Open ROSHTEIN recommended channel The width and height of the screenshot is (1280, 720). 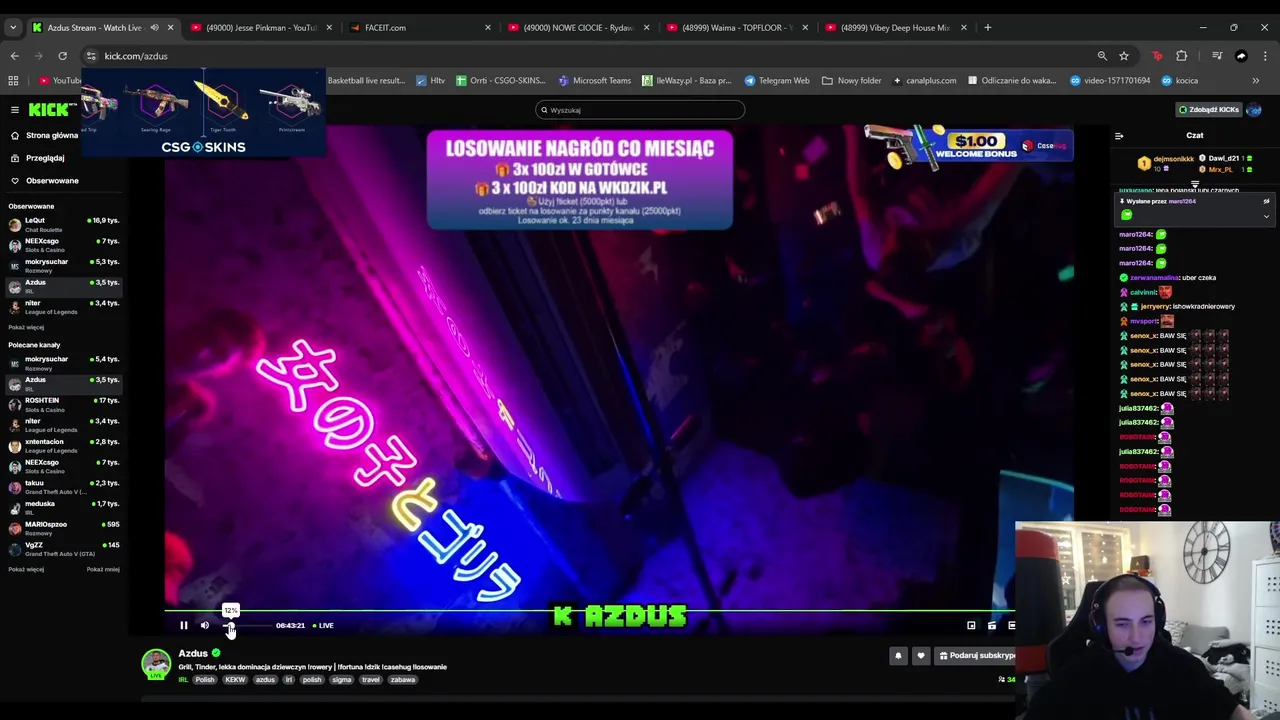point(64,405)
